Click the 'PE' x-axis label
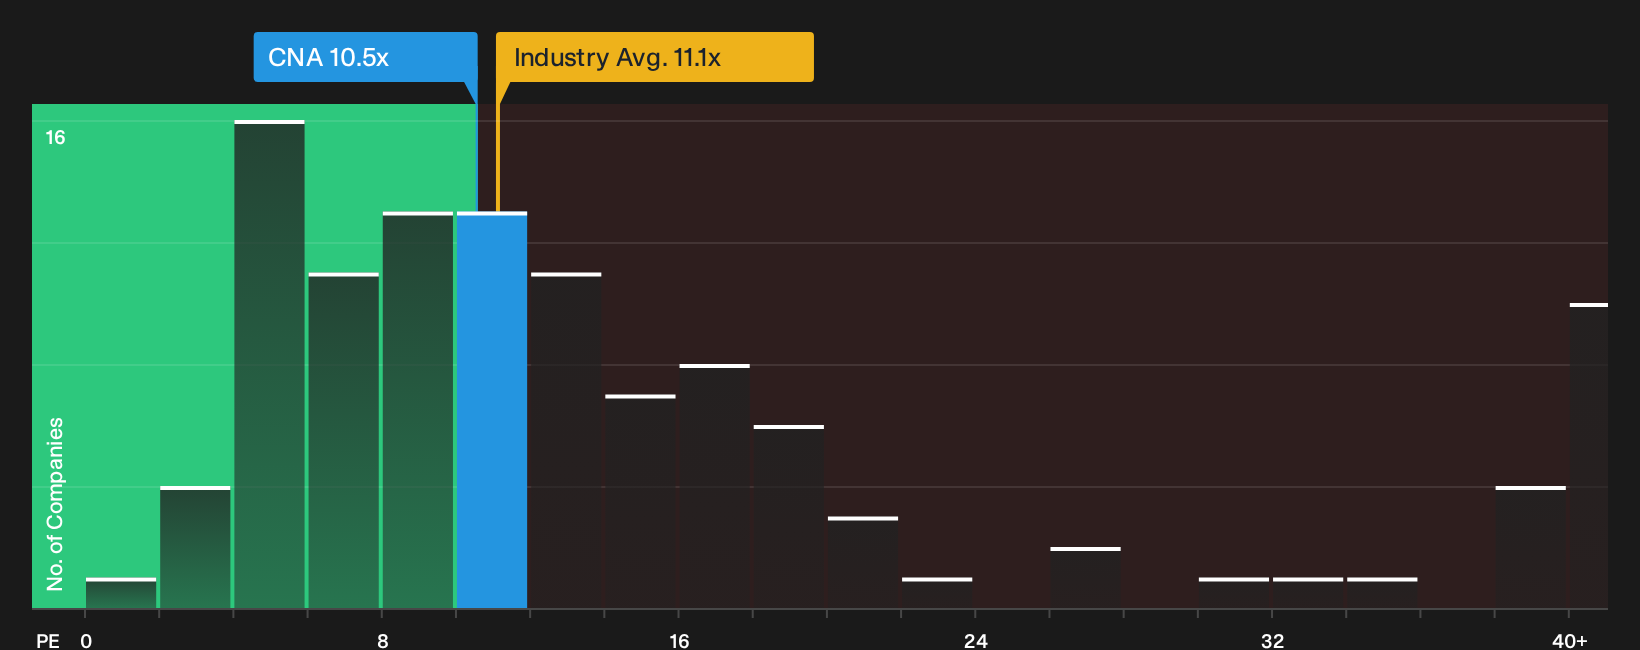Viewport: 1640px width, 650px height. tap(47, 640)
